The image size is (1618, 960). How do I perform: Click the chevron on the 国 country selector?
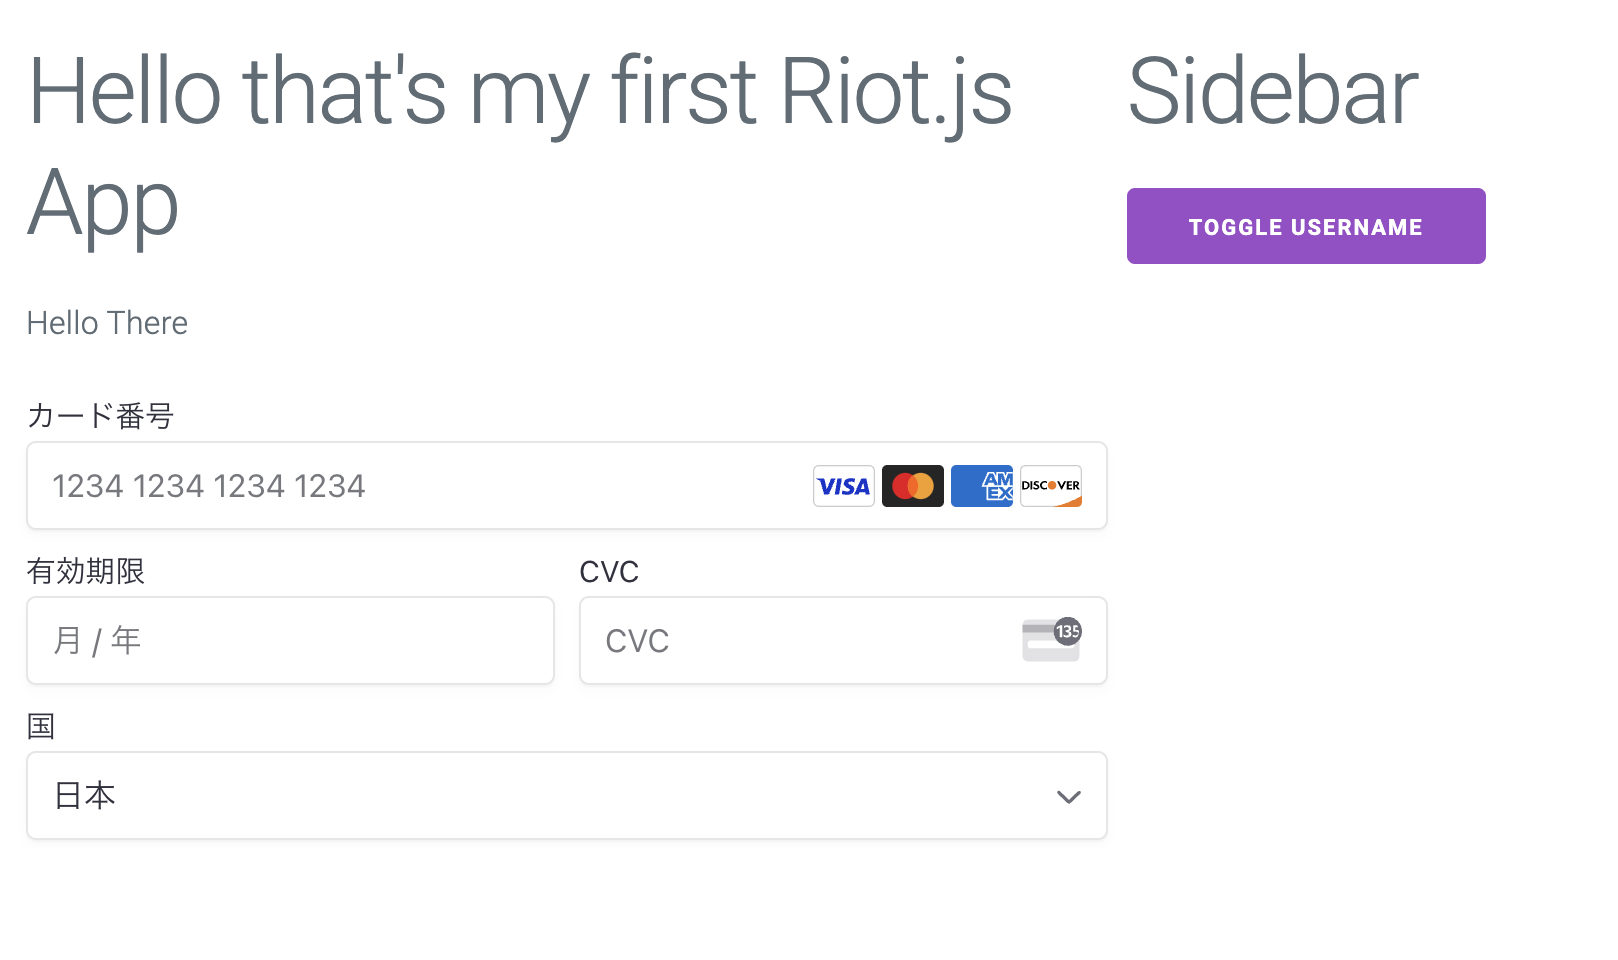click(x=1068, y=797)
